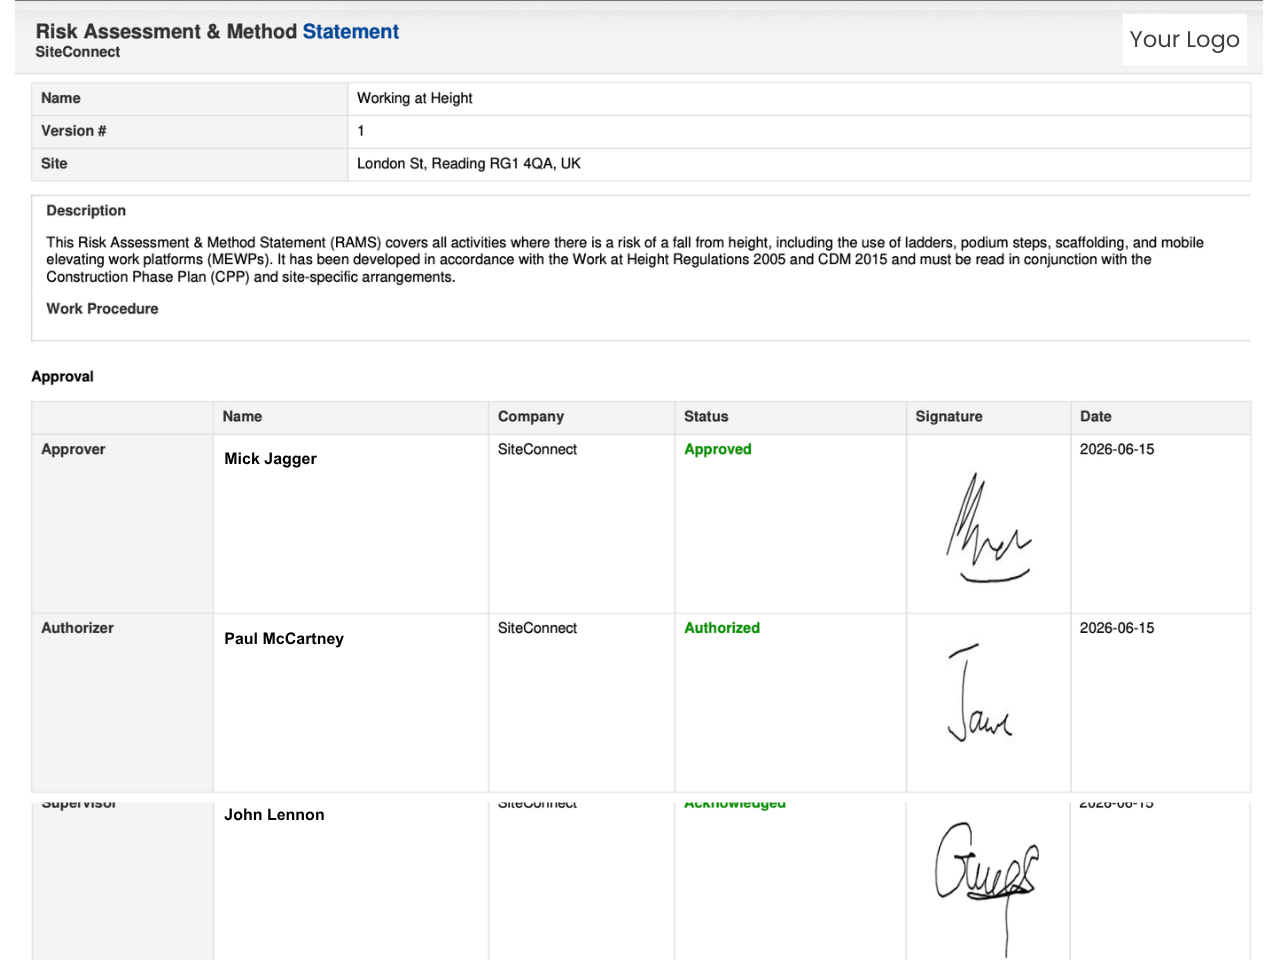The height and width of the screenshot is (960, 1280).
Task: Select the name 'Paul McCartney'
Action: 284,638
